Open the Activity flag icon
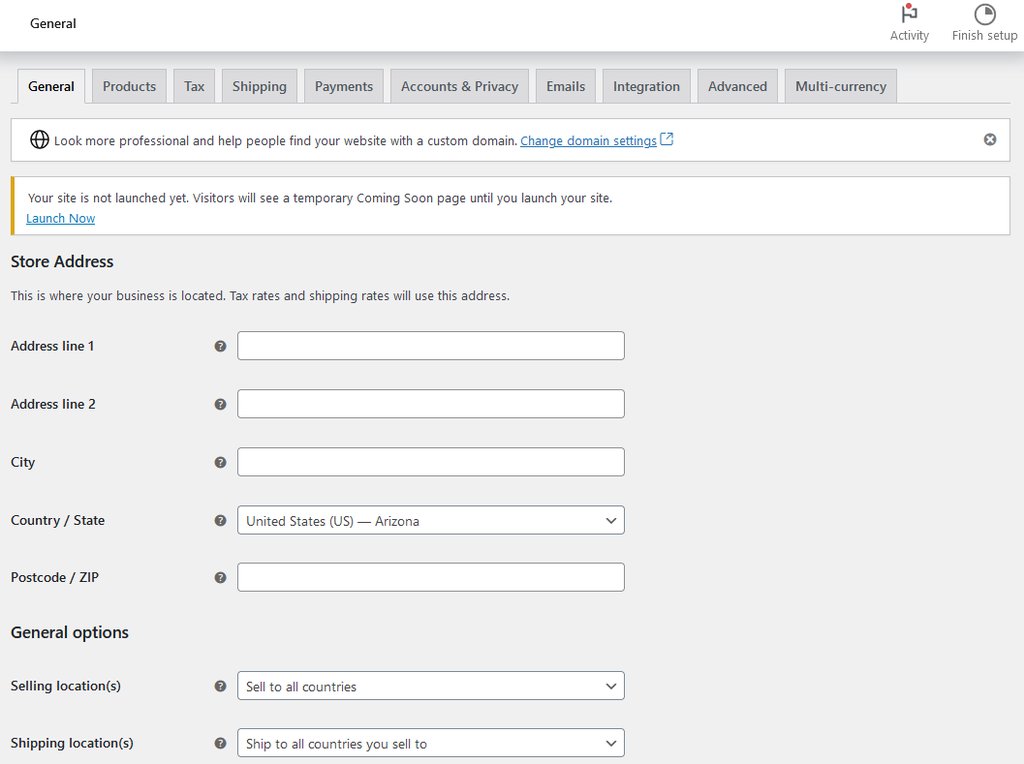The image size is (1024, 764). click(x=909, y=15)
